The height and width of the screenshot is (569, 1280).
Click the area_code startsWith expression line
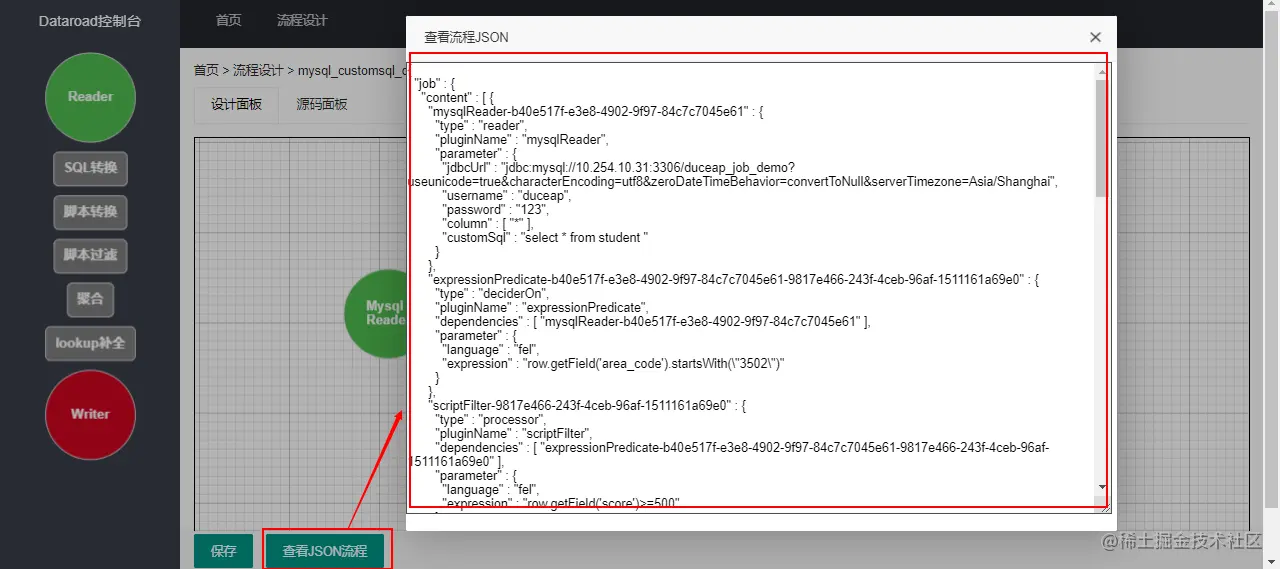[613, 364]
